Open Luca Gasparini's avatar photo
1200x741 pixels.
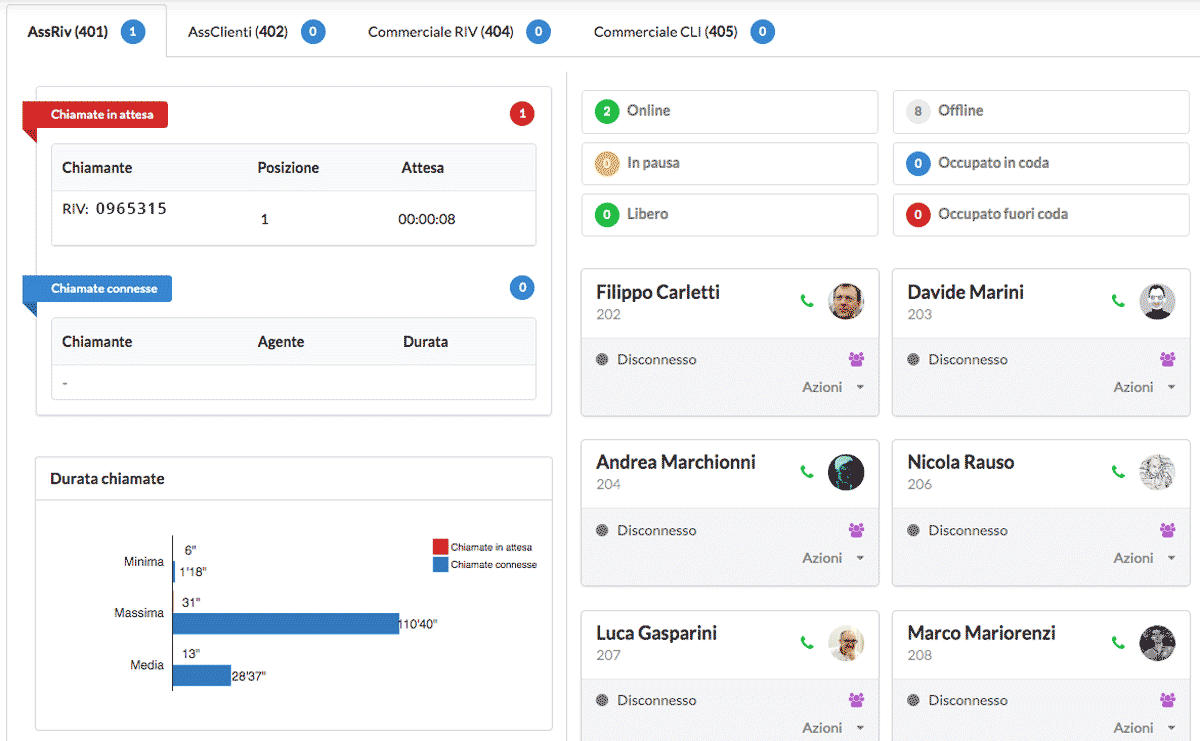(x=846, y=643)
